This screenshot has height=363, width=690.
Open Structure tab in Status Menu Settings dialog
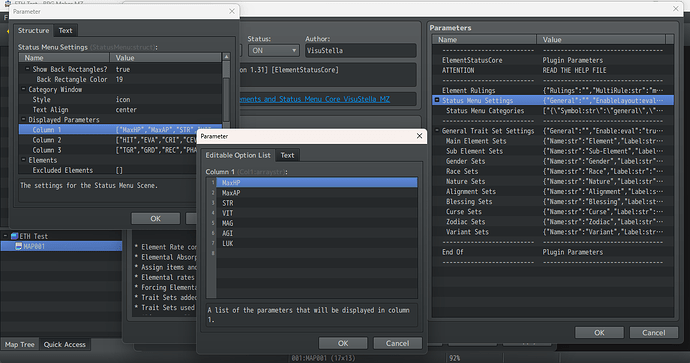33,30
